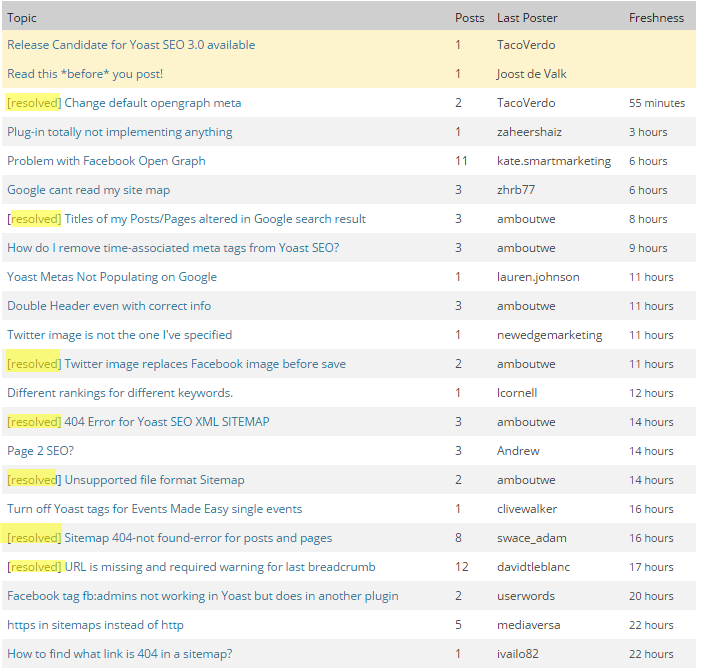Screen dimensions: 713x670
Task: Click freshness value '8 hours'
Action: click(648, 219)
